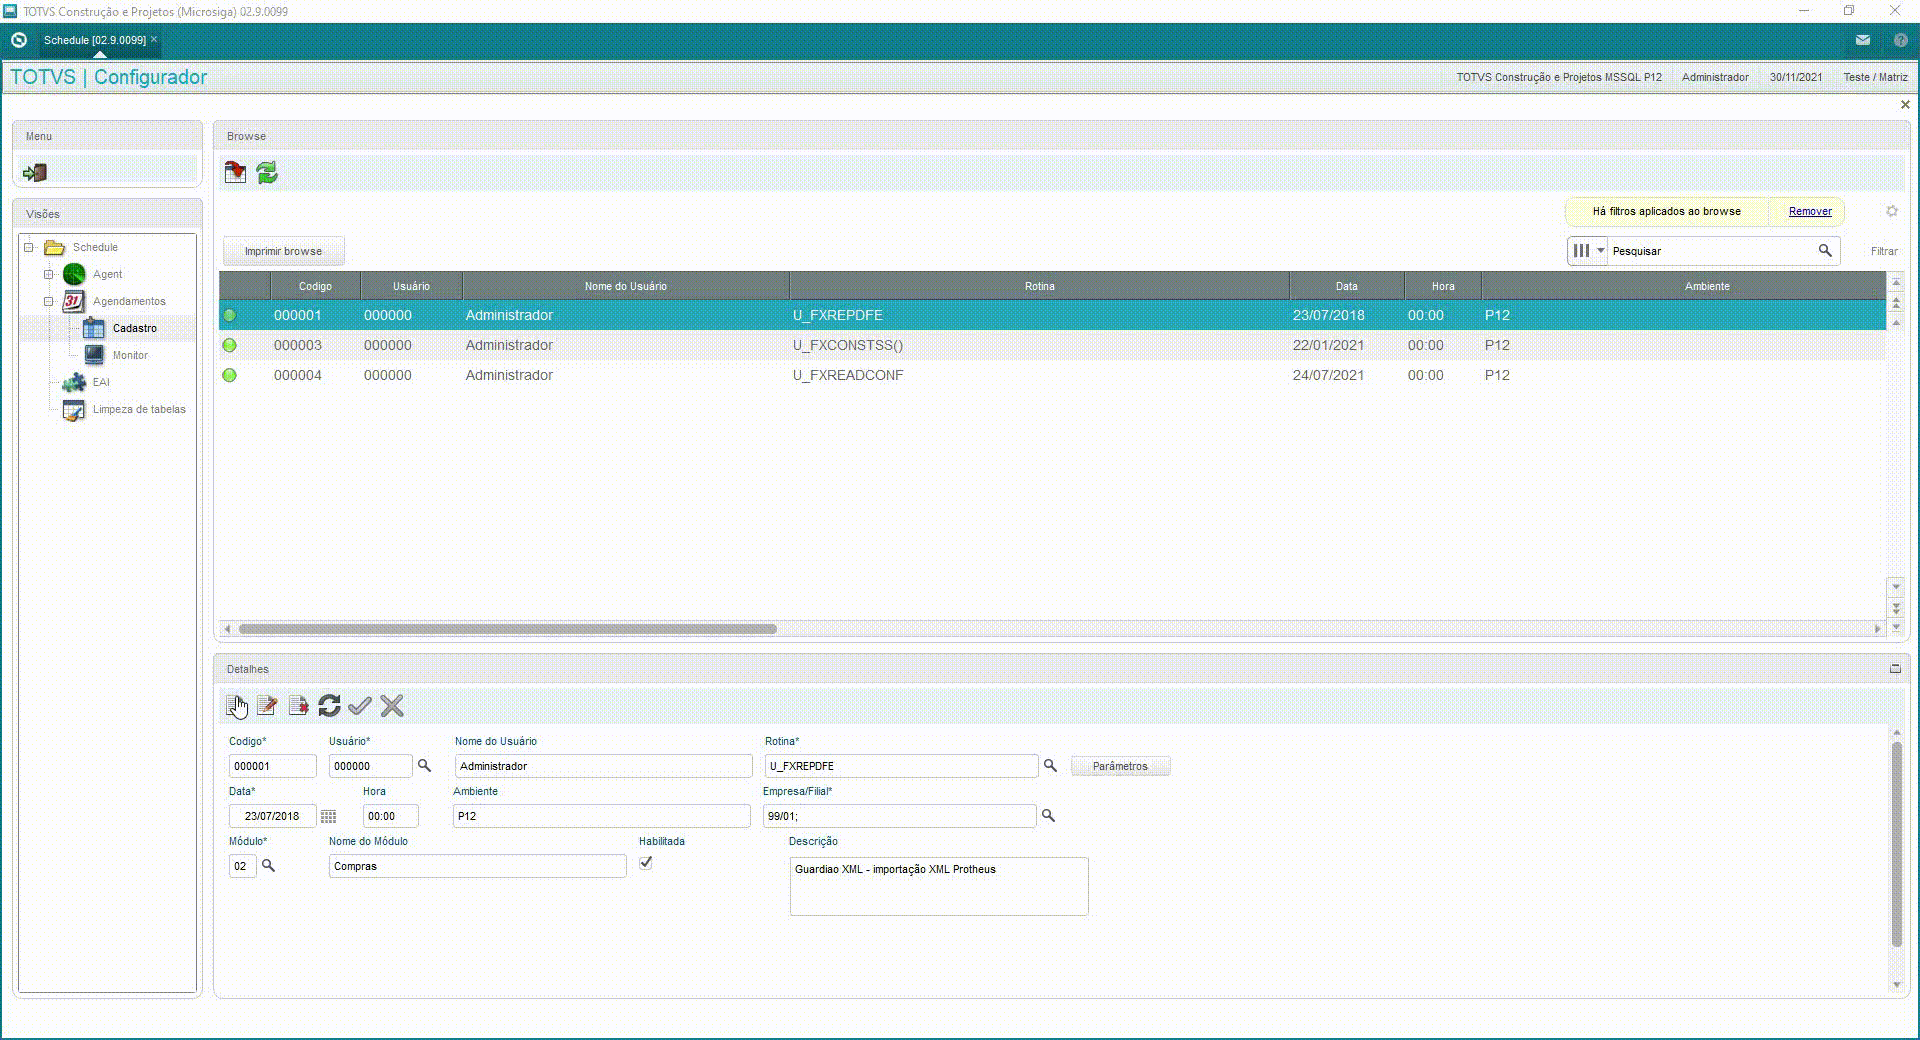
Task: Open lookup magnifier beside Usuário field
Action: [x=424, y=766]
